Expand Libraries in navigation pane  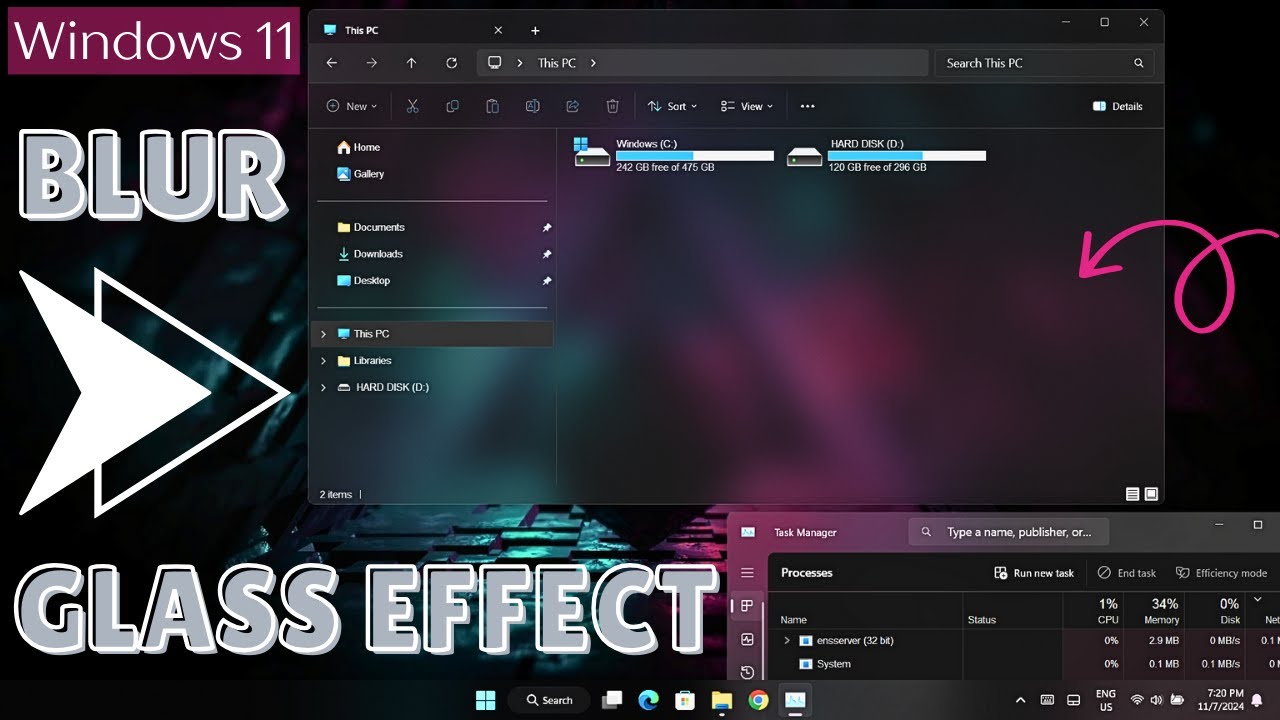(323, 361)
